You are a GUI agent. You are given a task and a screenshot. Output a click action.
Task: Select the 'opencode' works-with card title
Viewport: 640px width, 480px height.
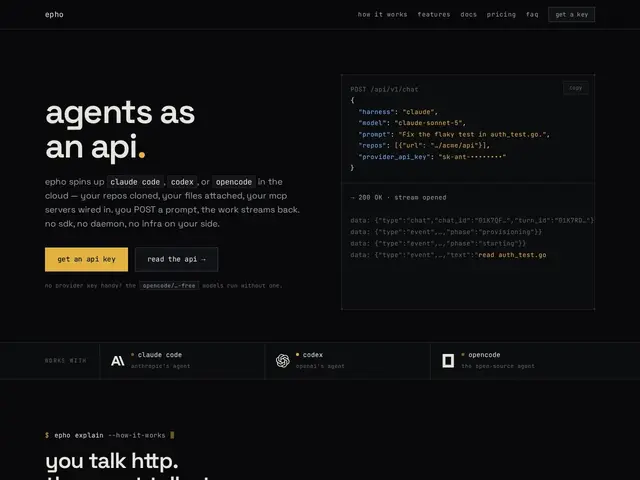tap(484, 355)
